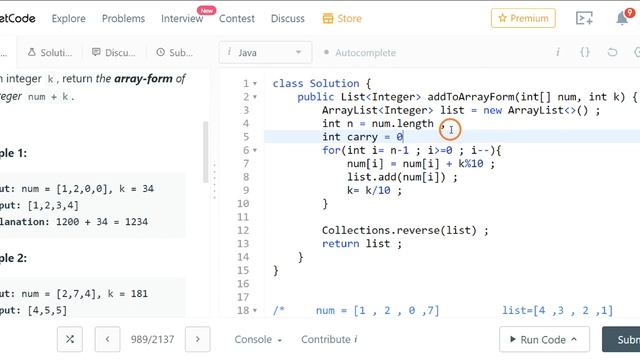
Task: Switch to the Solution tab
Action: click(50, 53)
